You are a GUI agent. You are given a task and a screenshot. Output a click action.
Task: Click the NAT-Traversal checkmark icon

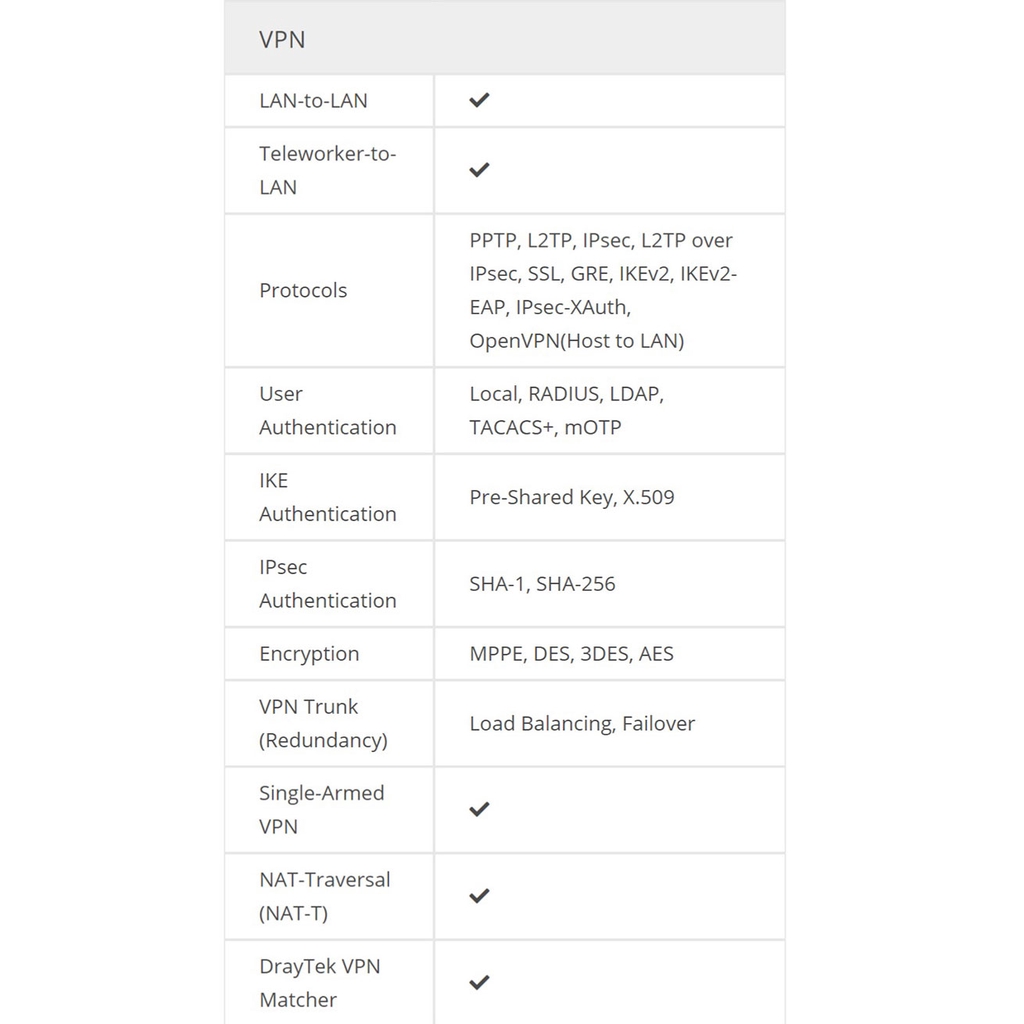479,896
